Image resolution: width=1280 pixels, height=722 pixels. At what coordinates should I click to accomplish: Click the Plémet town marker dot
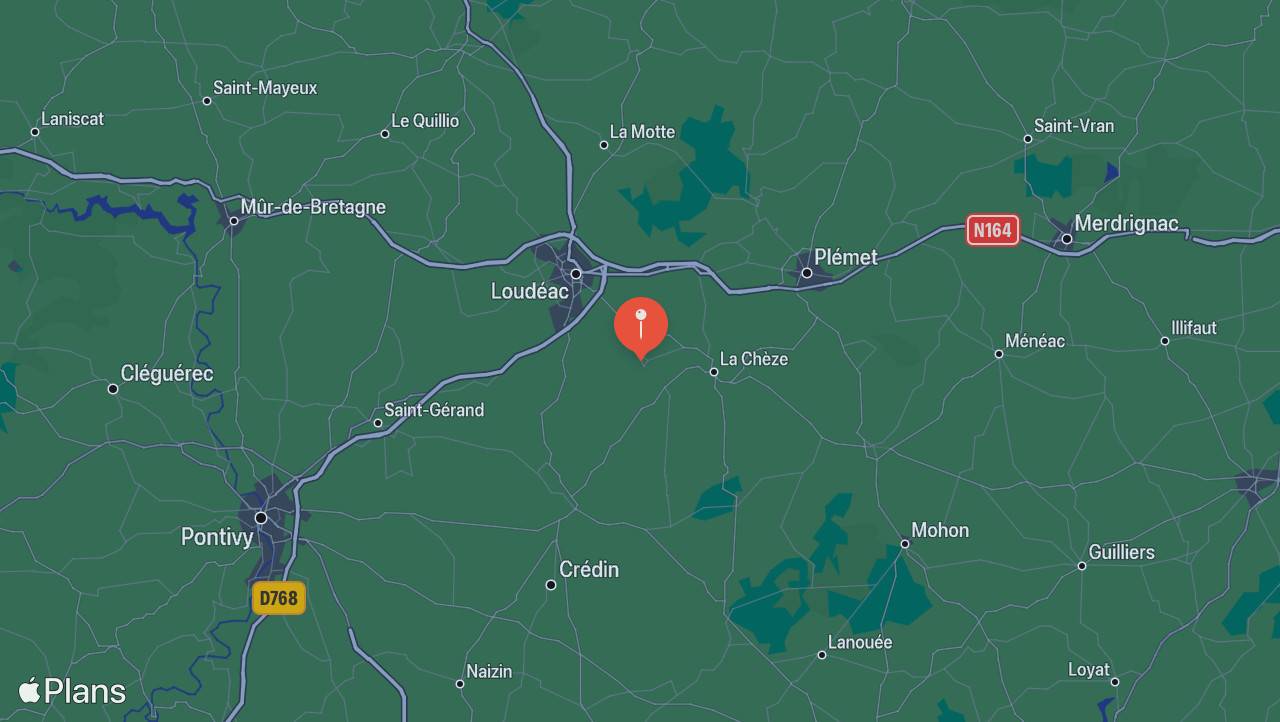(807, 273)
